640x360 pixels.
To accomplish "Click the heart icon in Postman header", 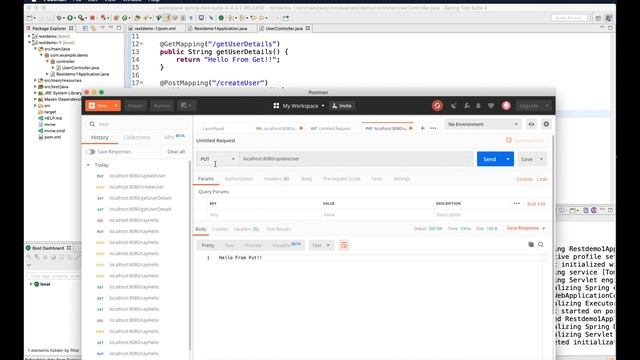I will (x=491, y=106).
